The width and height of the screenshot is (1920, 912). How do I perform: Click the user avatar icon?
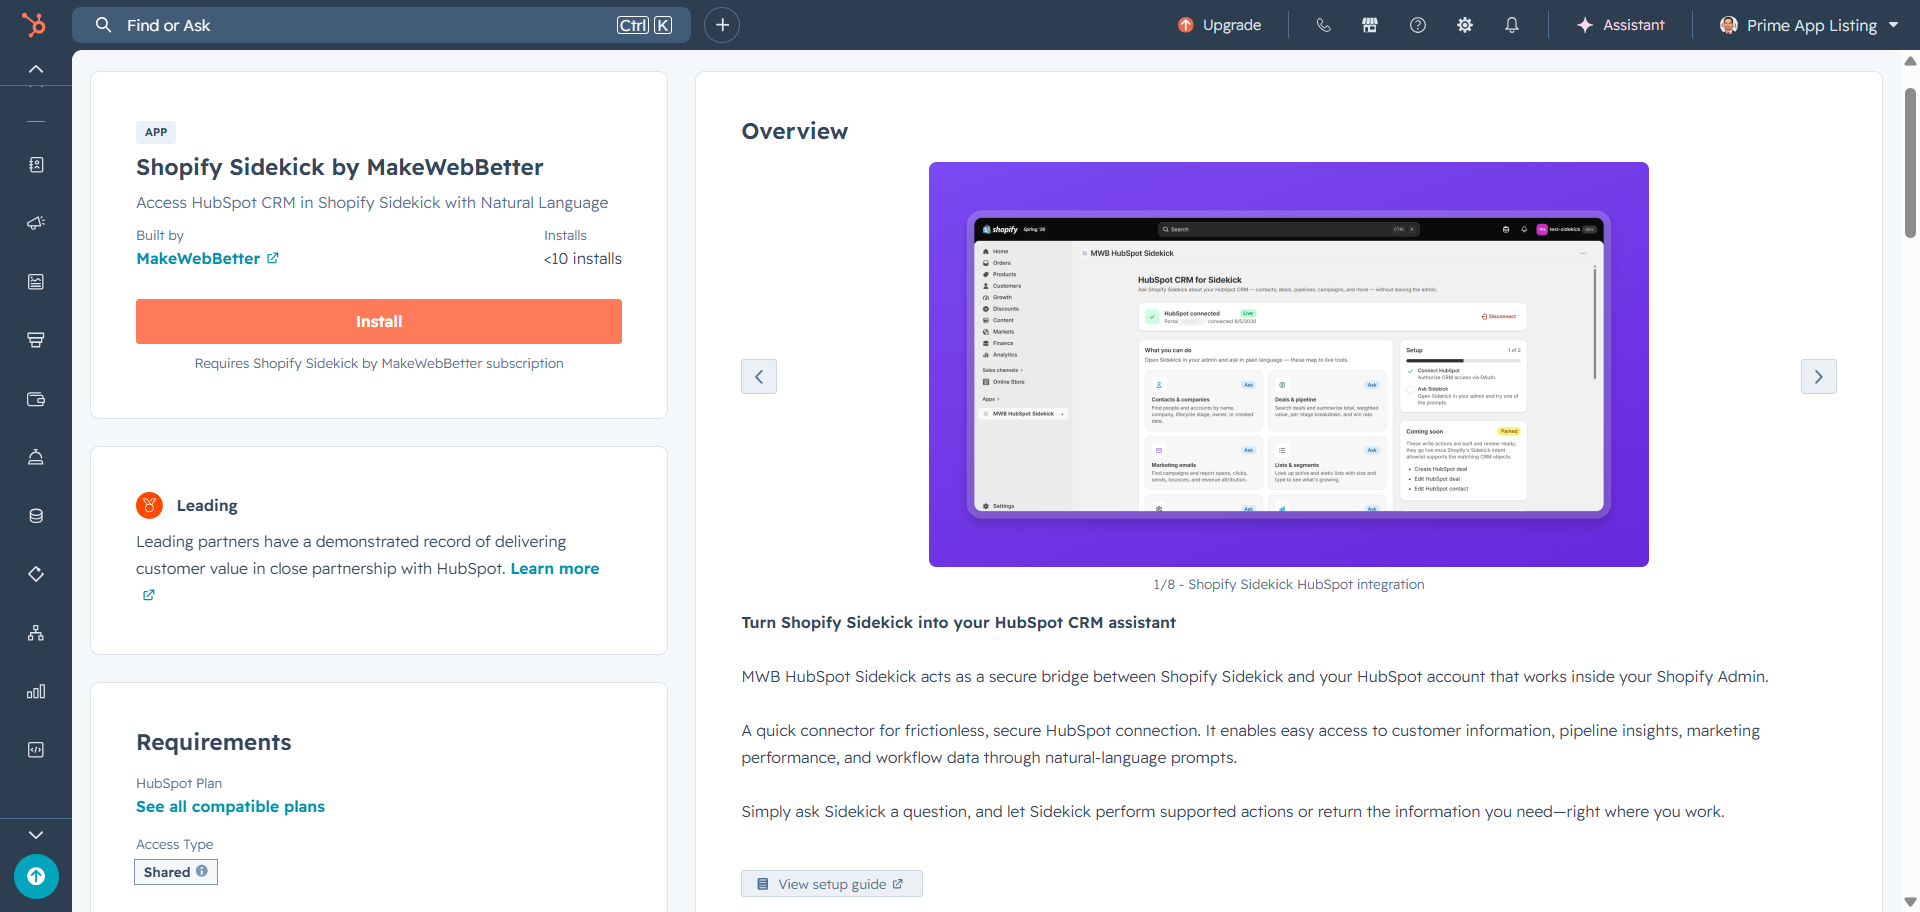pyautogui.click(x=1728, y=25)
